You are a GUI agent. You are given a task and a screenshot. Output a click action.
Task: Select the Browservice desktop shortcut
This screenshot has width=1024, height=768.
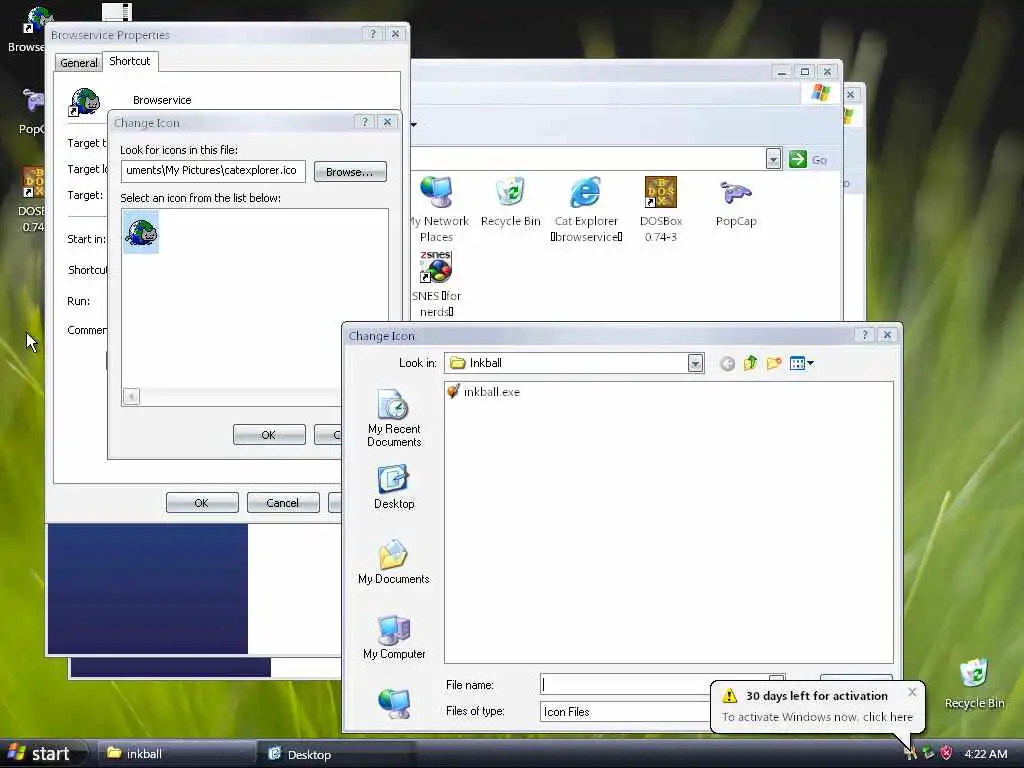pos(26,29)
